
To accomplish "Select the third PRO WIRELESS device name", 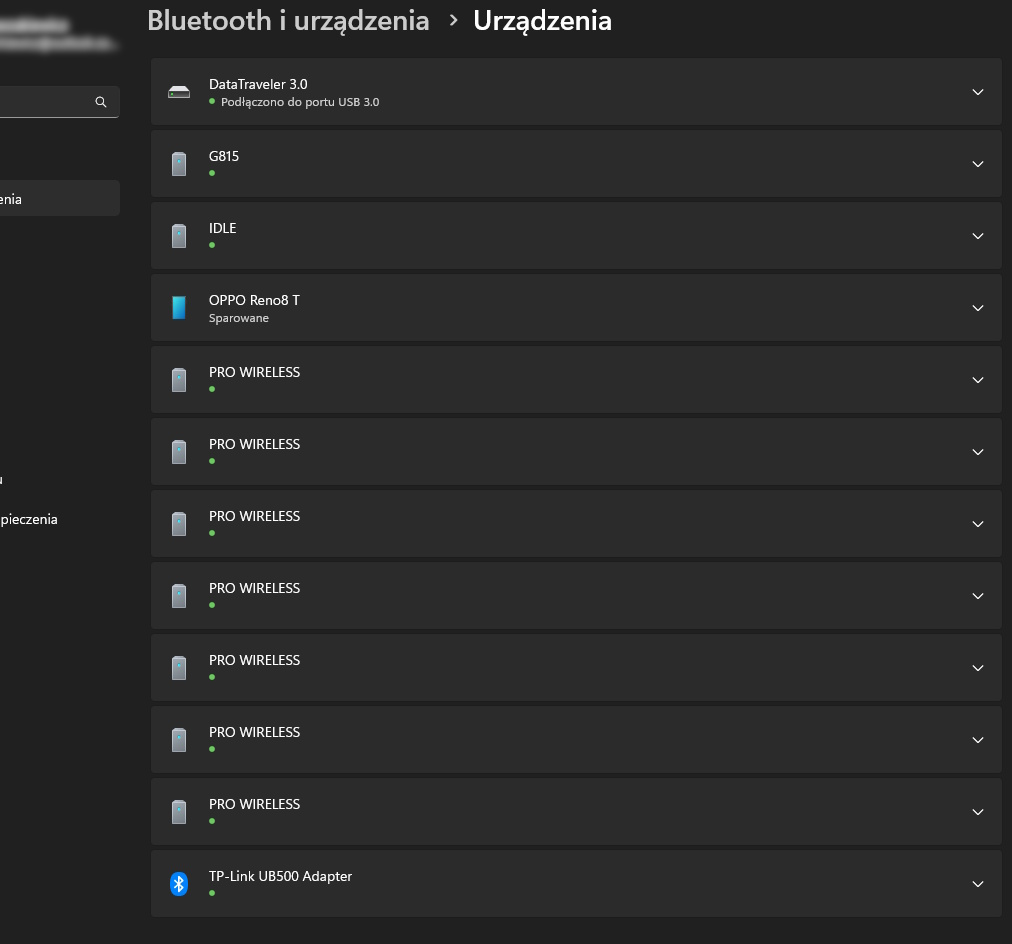I will [x=254, y=516].
